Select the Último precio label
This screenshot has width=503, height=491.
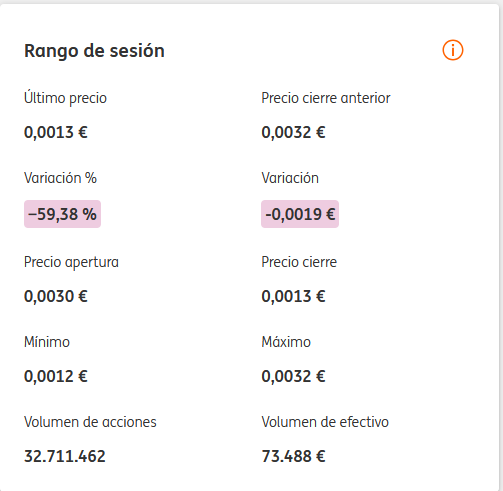(65, 98)
